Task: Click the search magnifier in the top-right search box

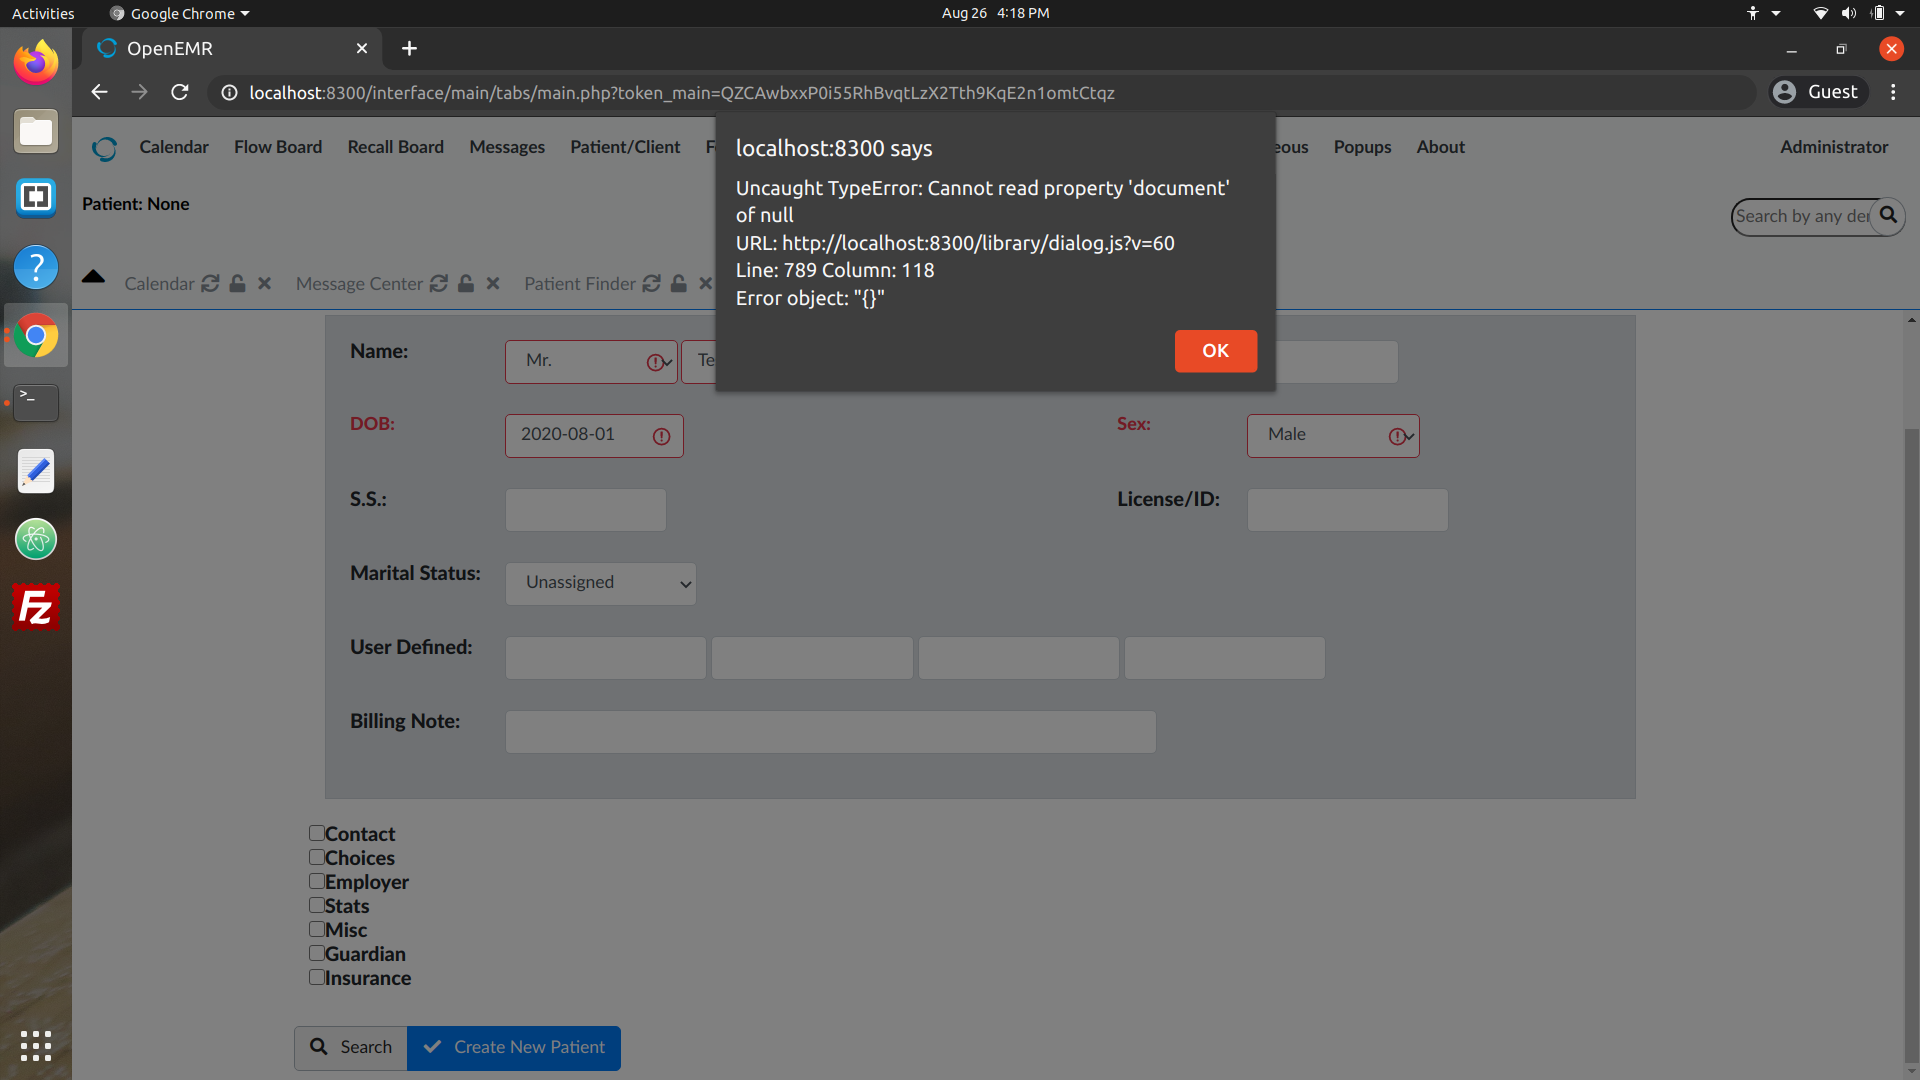Action: coord(1888,214)
